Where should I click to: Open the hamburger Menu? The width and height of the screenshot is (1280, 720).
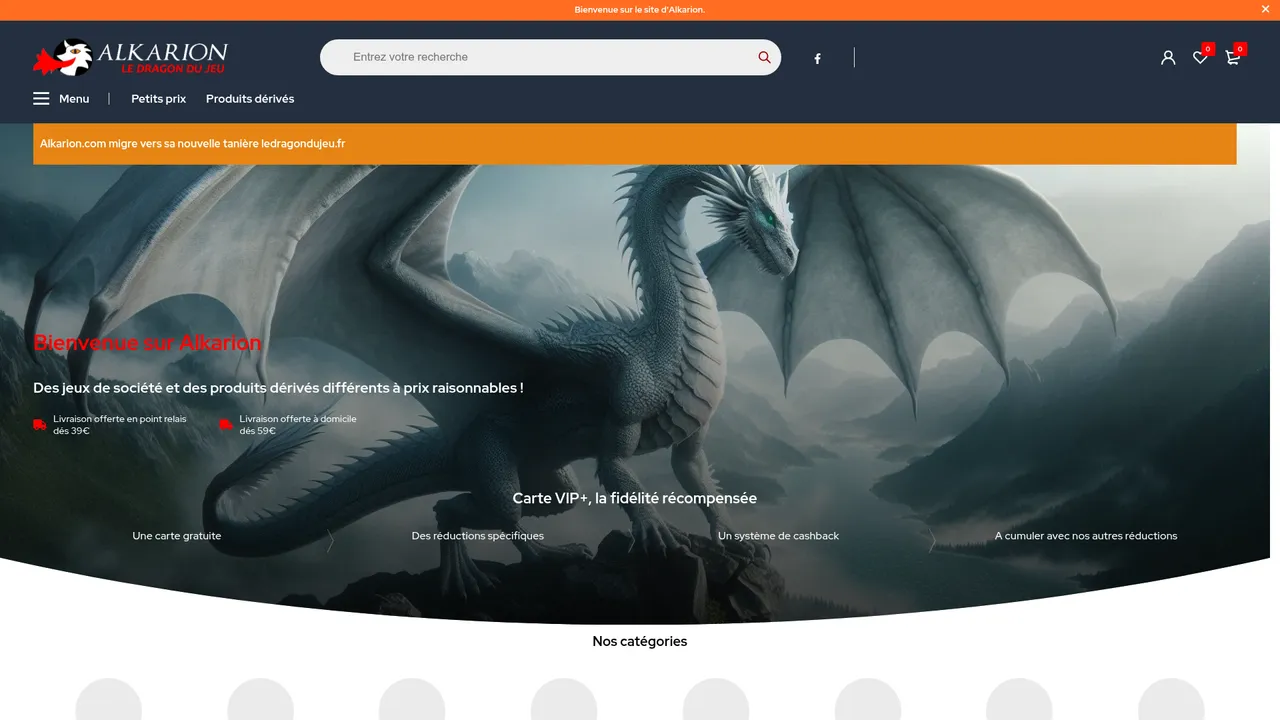tap(61, 99)
